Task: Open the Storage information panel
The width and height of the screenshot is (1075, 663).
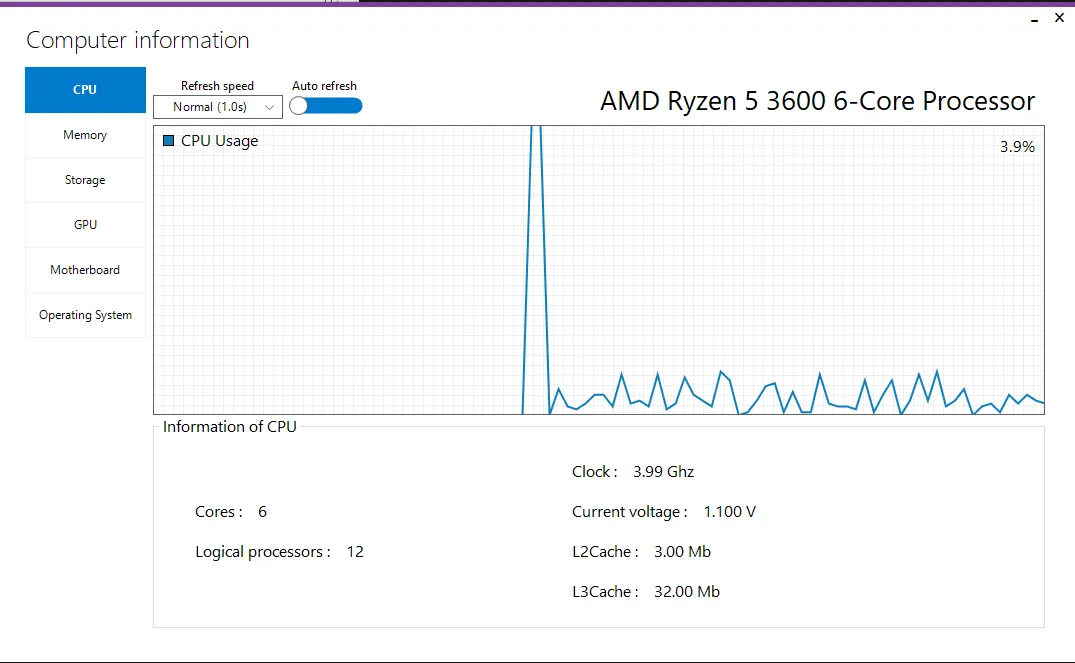Action: pos(85,180)
